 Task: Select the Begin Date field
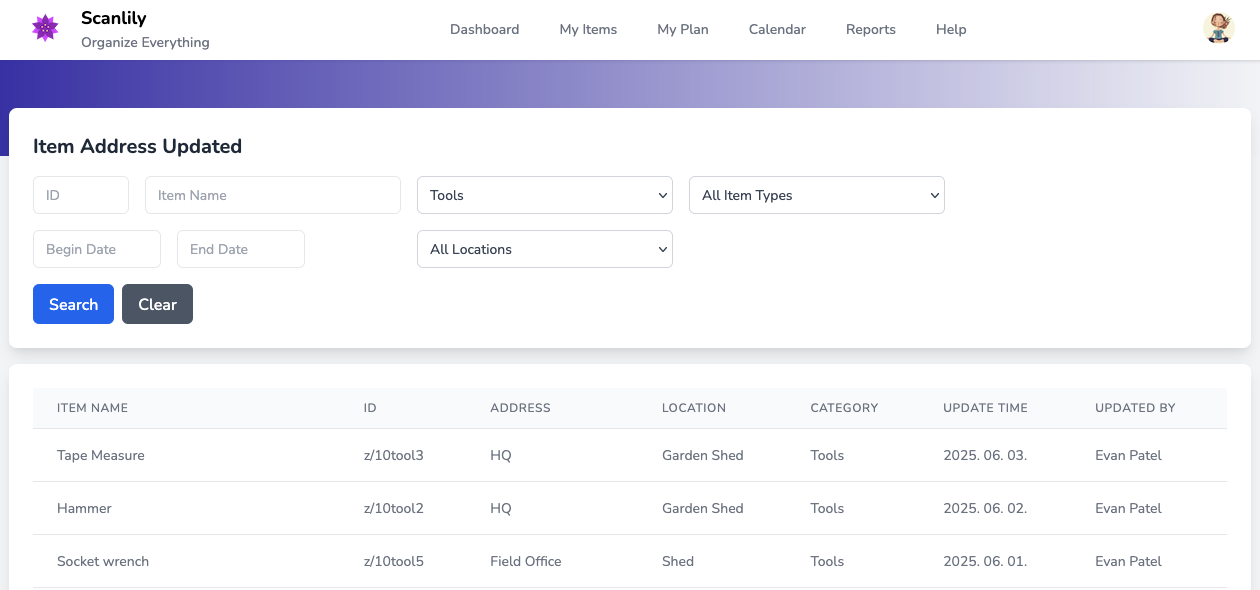pos(97,249)
